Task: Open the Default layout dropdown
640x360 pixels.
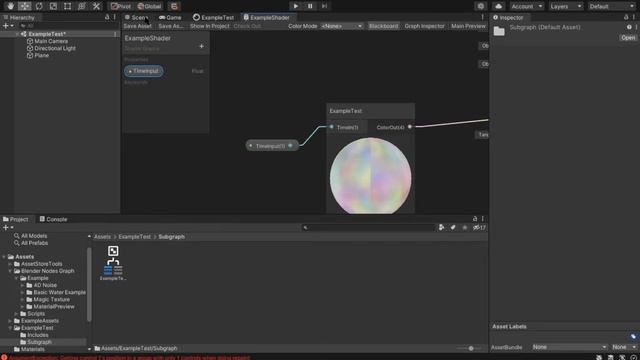Action: pos(611,6)
